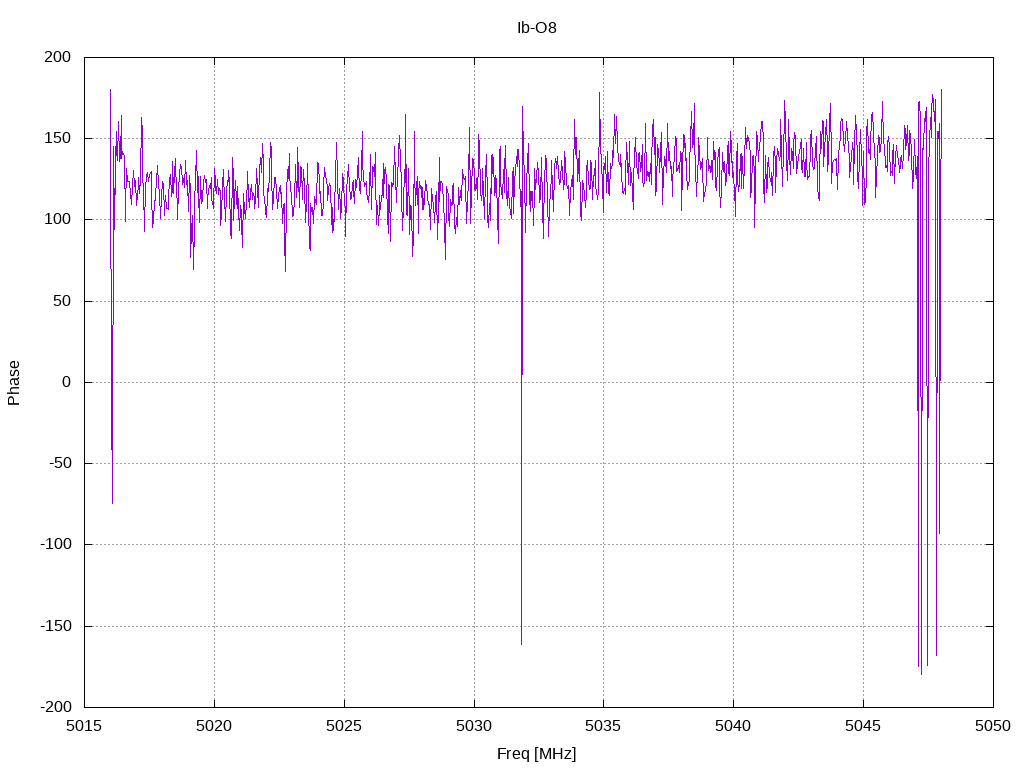The width and height of the screenshot is (1024, 768).
Task: Select the Phase y-axis label
Action: tap(14, 383)
